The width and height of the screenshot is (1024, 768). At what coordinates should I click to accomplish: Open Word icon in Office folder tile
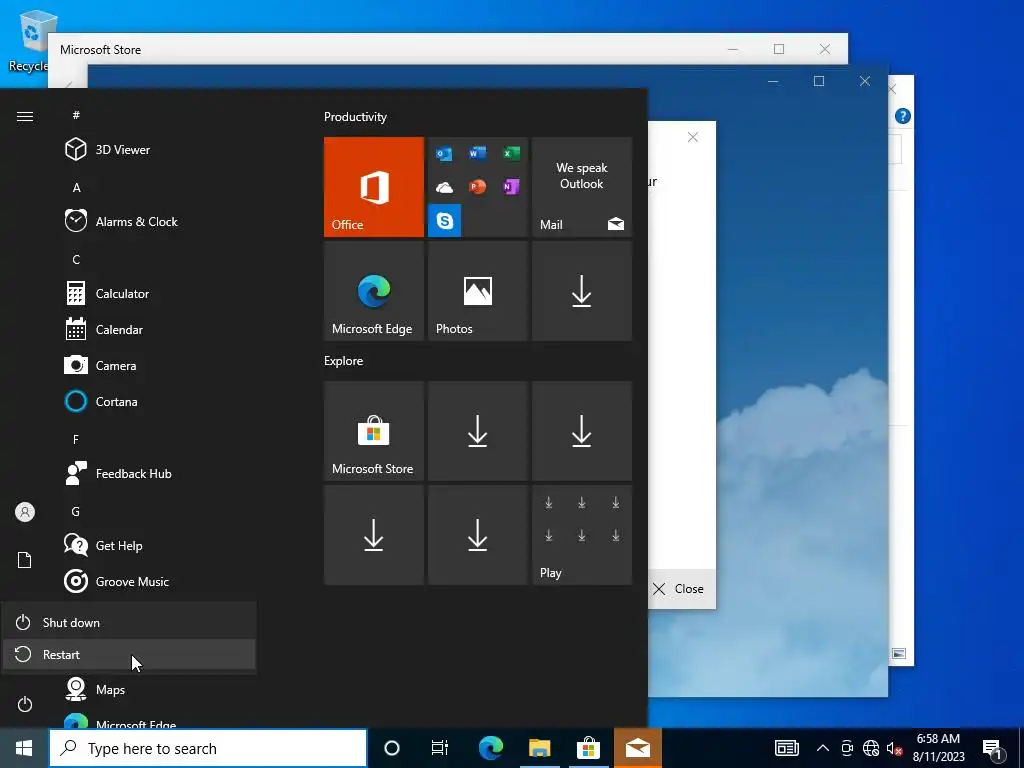(477, 153)
